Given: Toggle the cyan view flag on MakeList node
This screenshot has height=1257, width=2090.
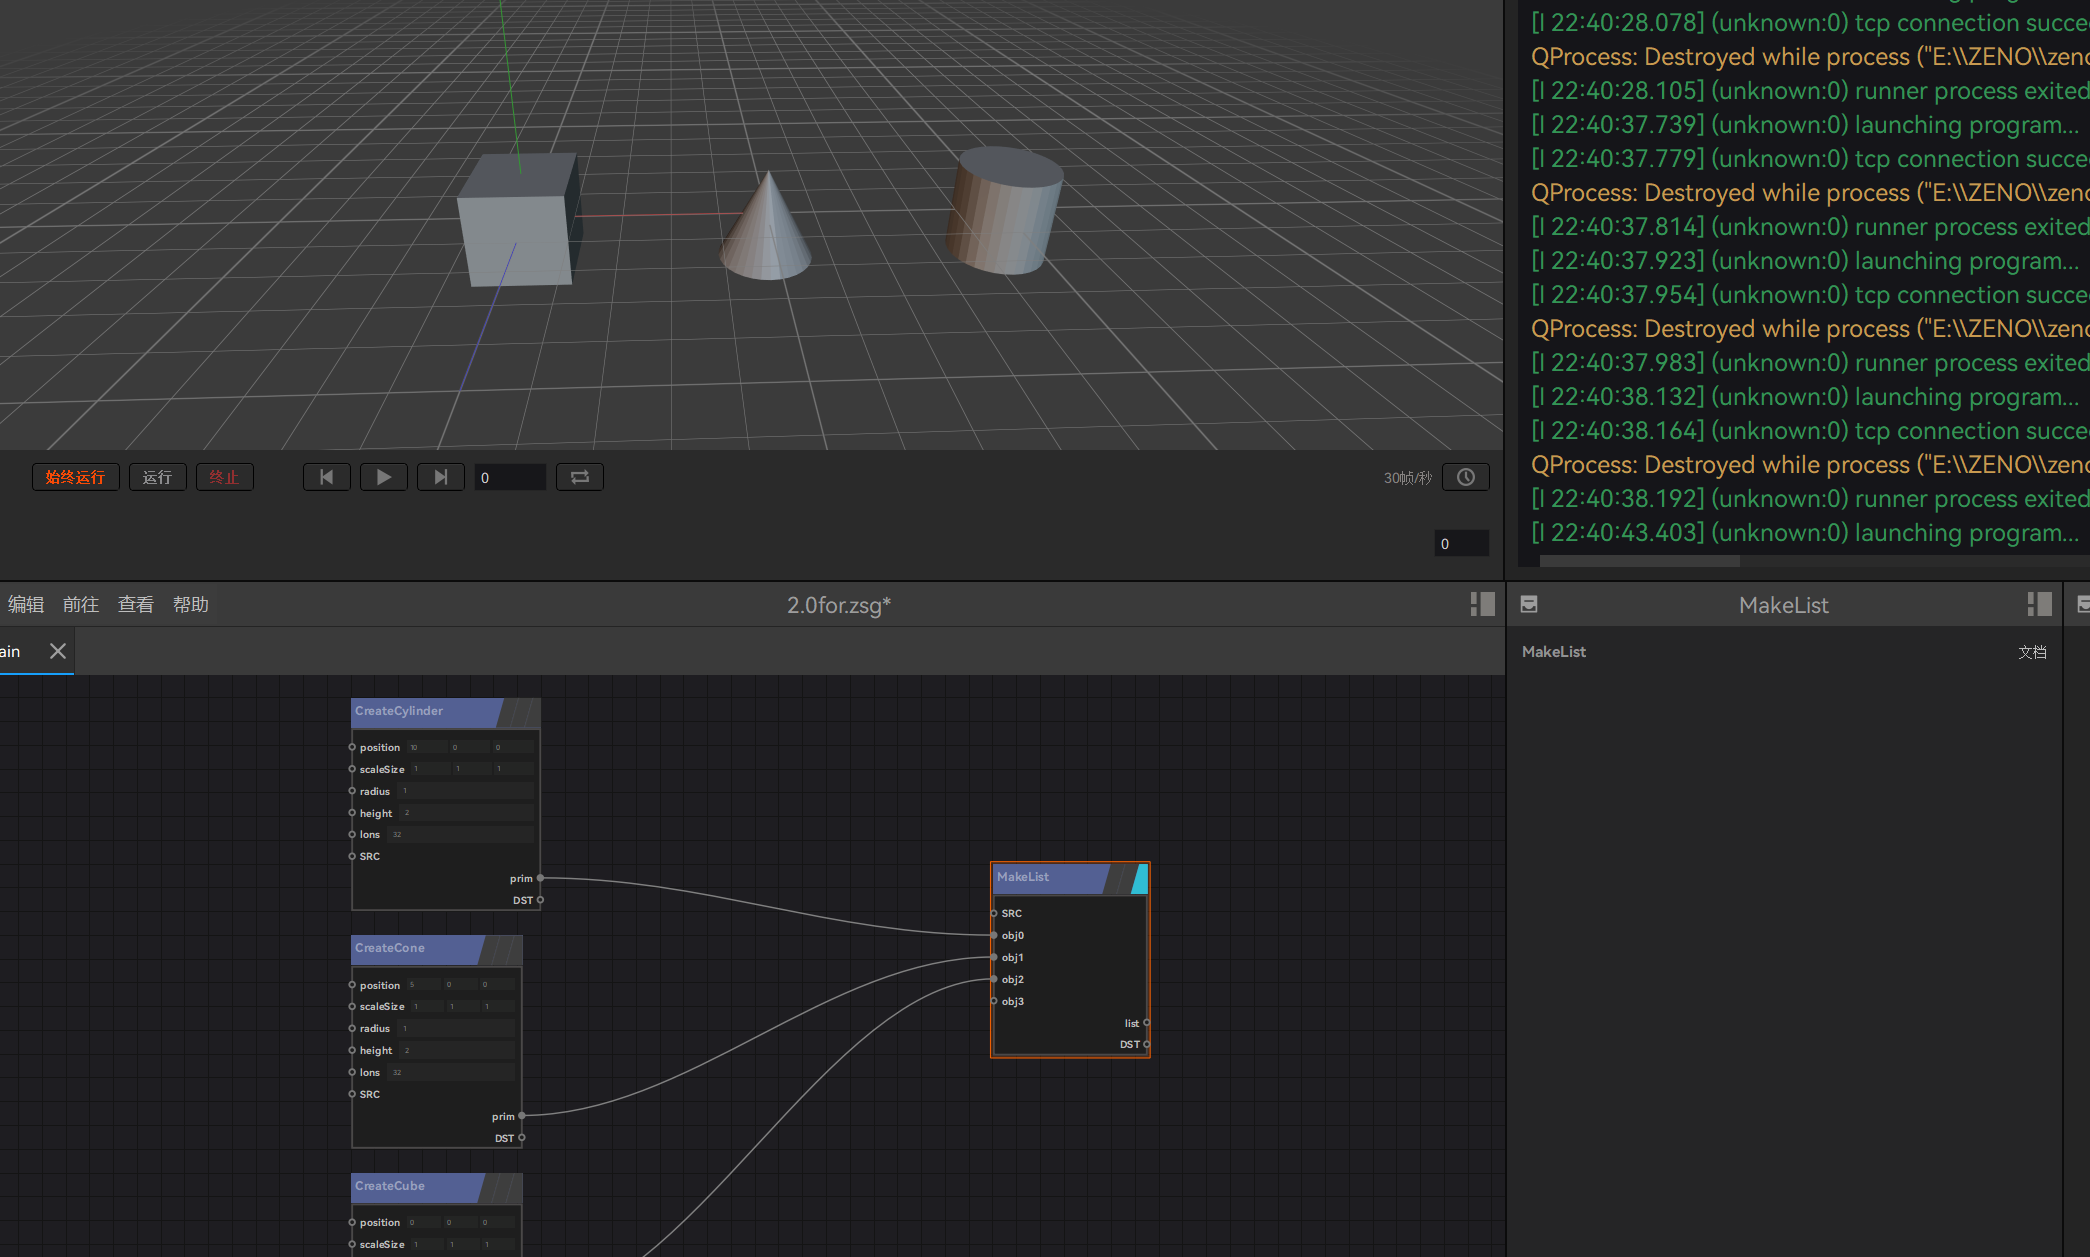Looking at the screenshot, I should tap(1140, 878).
